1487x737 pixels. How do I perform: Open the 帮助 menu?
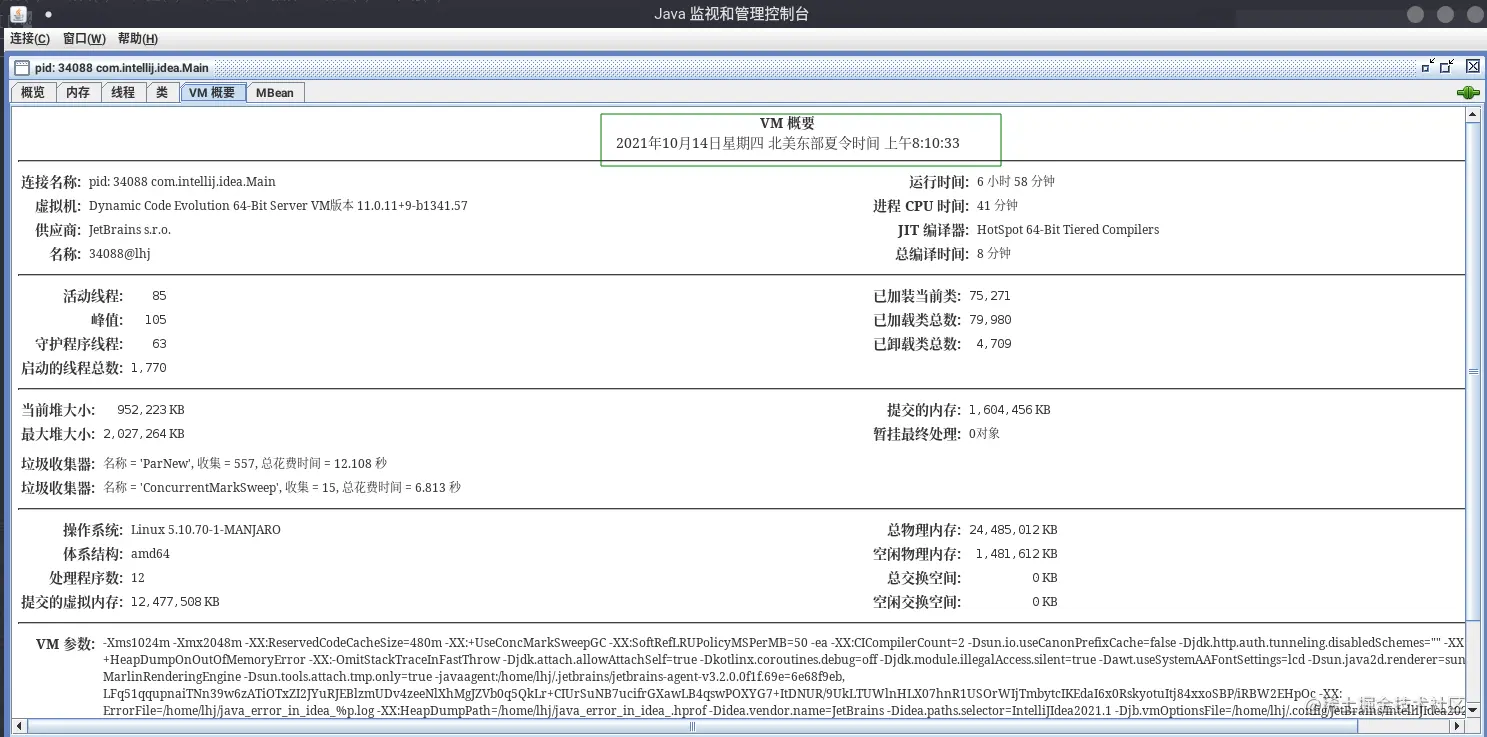tap(138, 39)
